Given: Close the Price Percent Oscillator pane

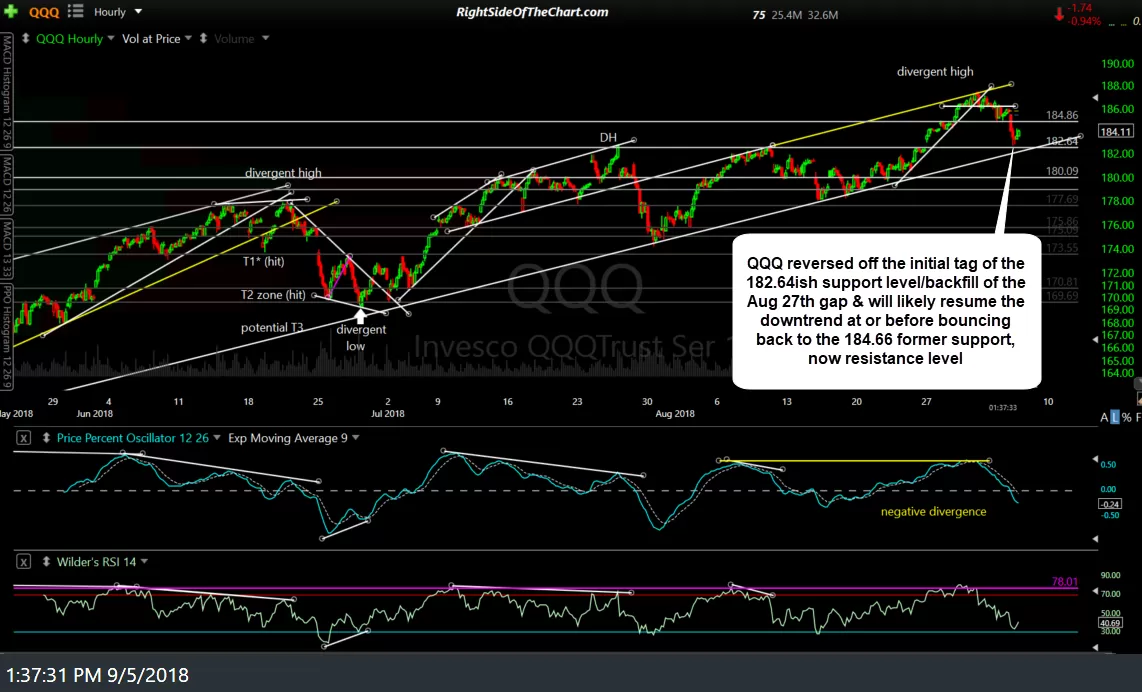Looking at the screenshot, I should [23, 438].
